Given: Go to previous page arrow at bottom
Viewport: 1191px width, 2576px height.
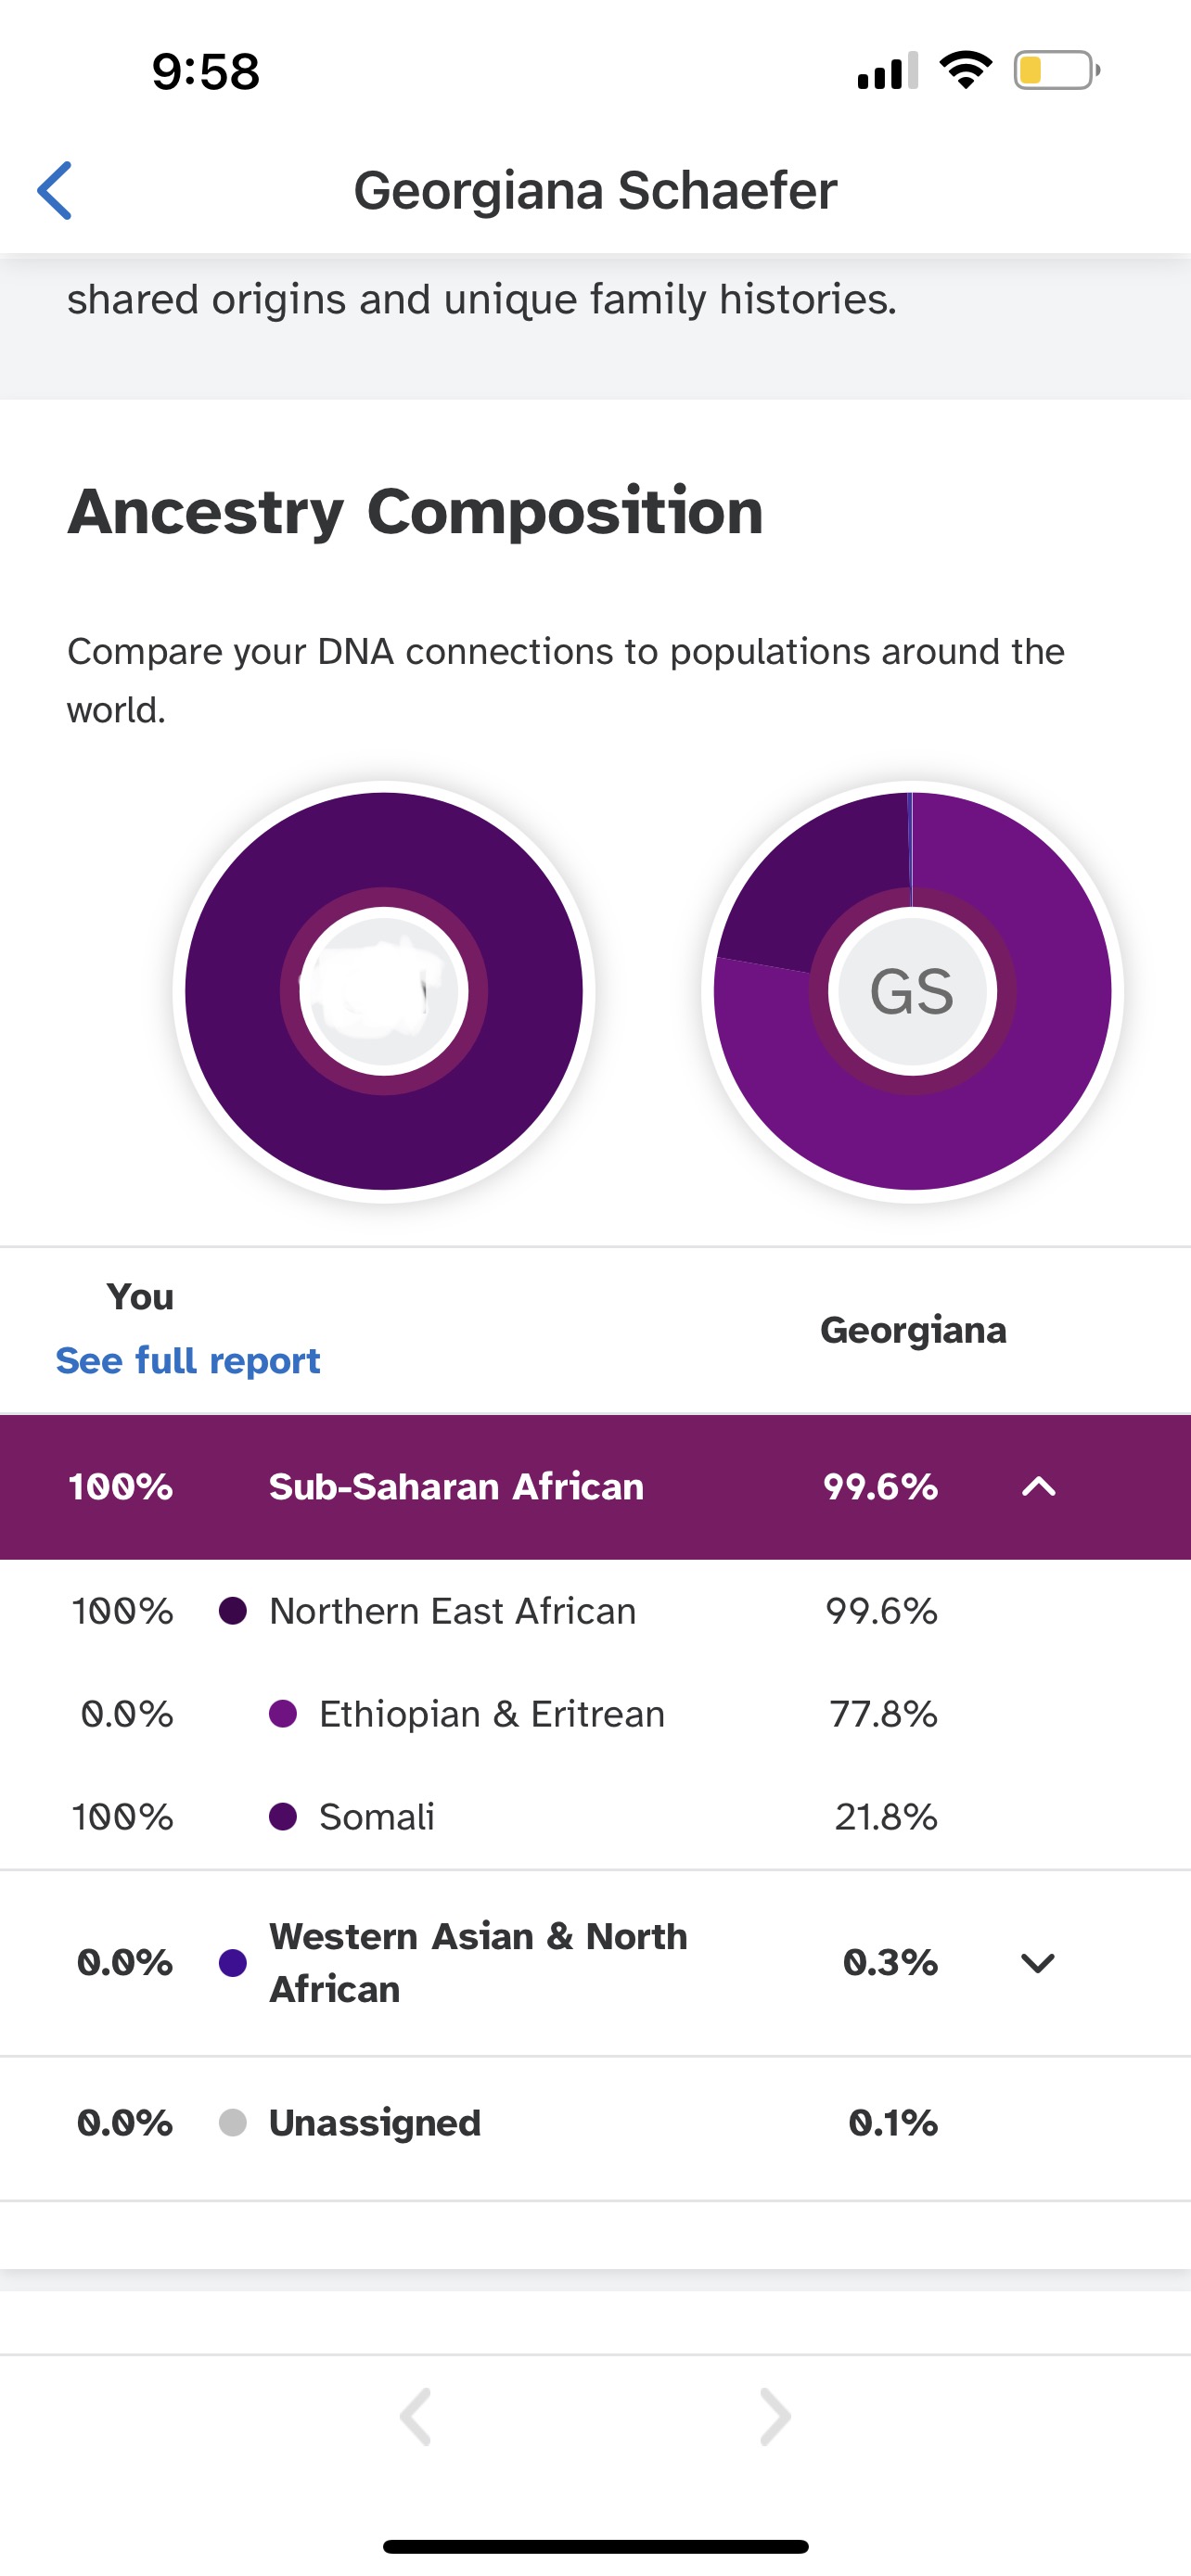Looking at the screenshot, I should 415,2417.
